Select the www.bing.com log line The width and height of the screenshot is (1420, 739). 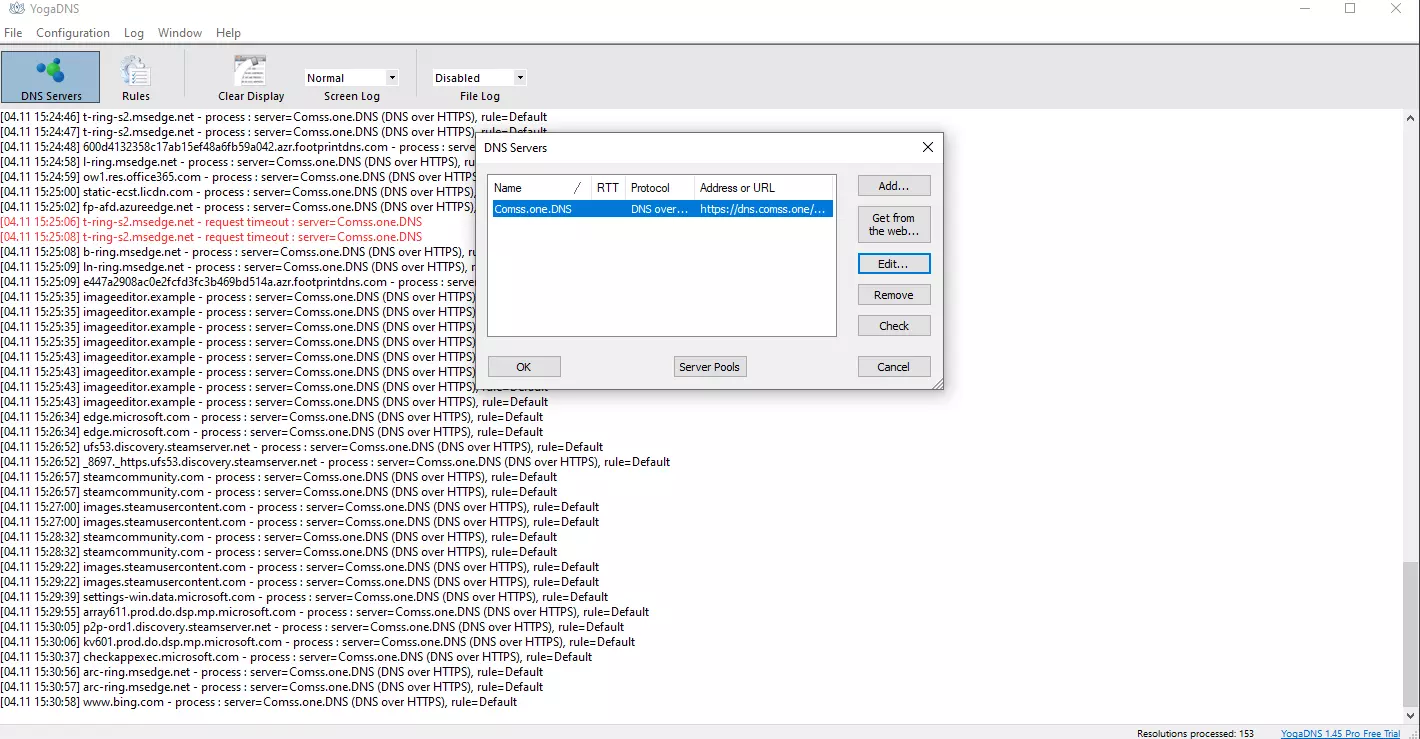coord(259,702)
